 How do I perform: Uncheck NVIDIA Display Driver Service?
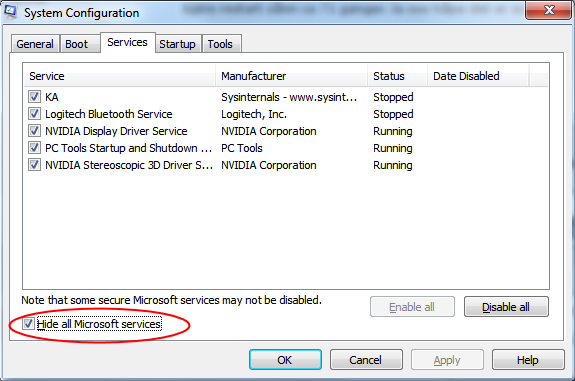(x=34, y=131)
